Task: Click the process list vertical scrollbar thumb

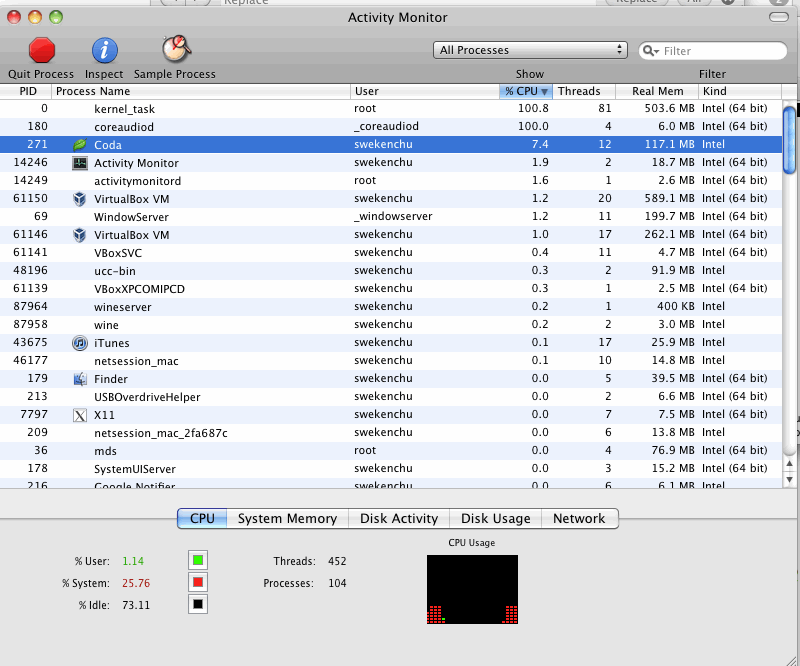Action: [x=789, y=139]
